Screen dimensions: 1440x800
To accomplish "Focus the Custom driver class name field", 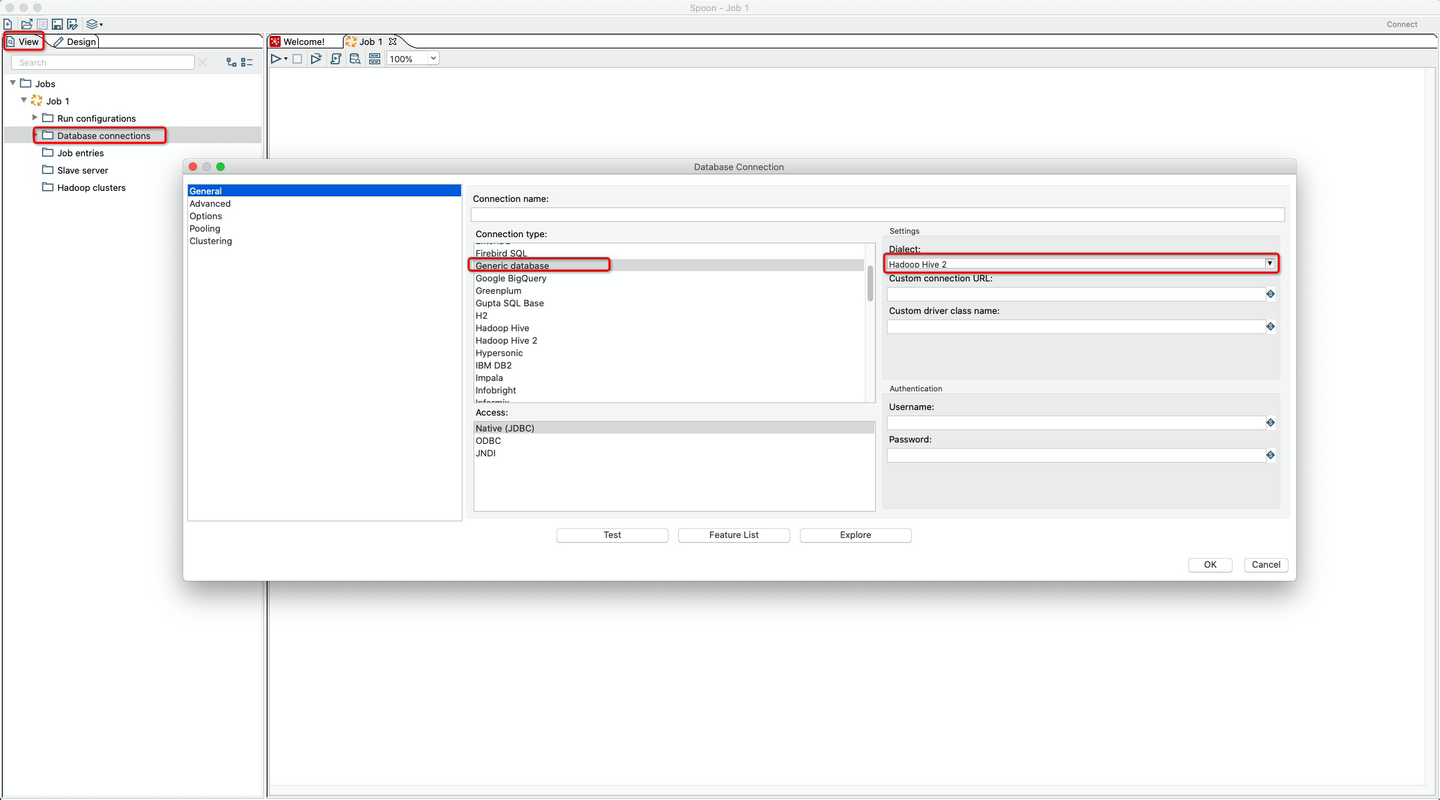I will 1077,327.
